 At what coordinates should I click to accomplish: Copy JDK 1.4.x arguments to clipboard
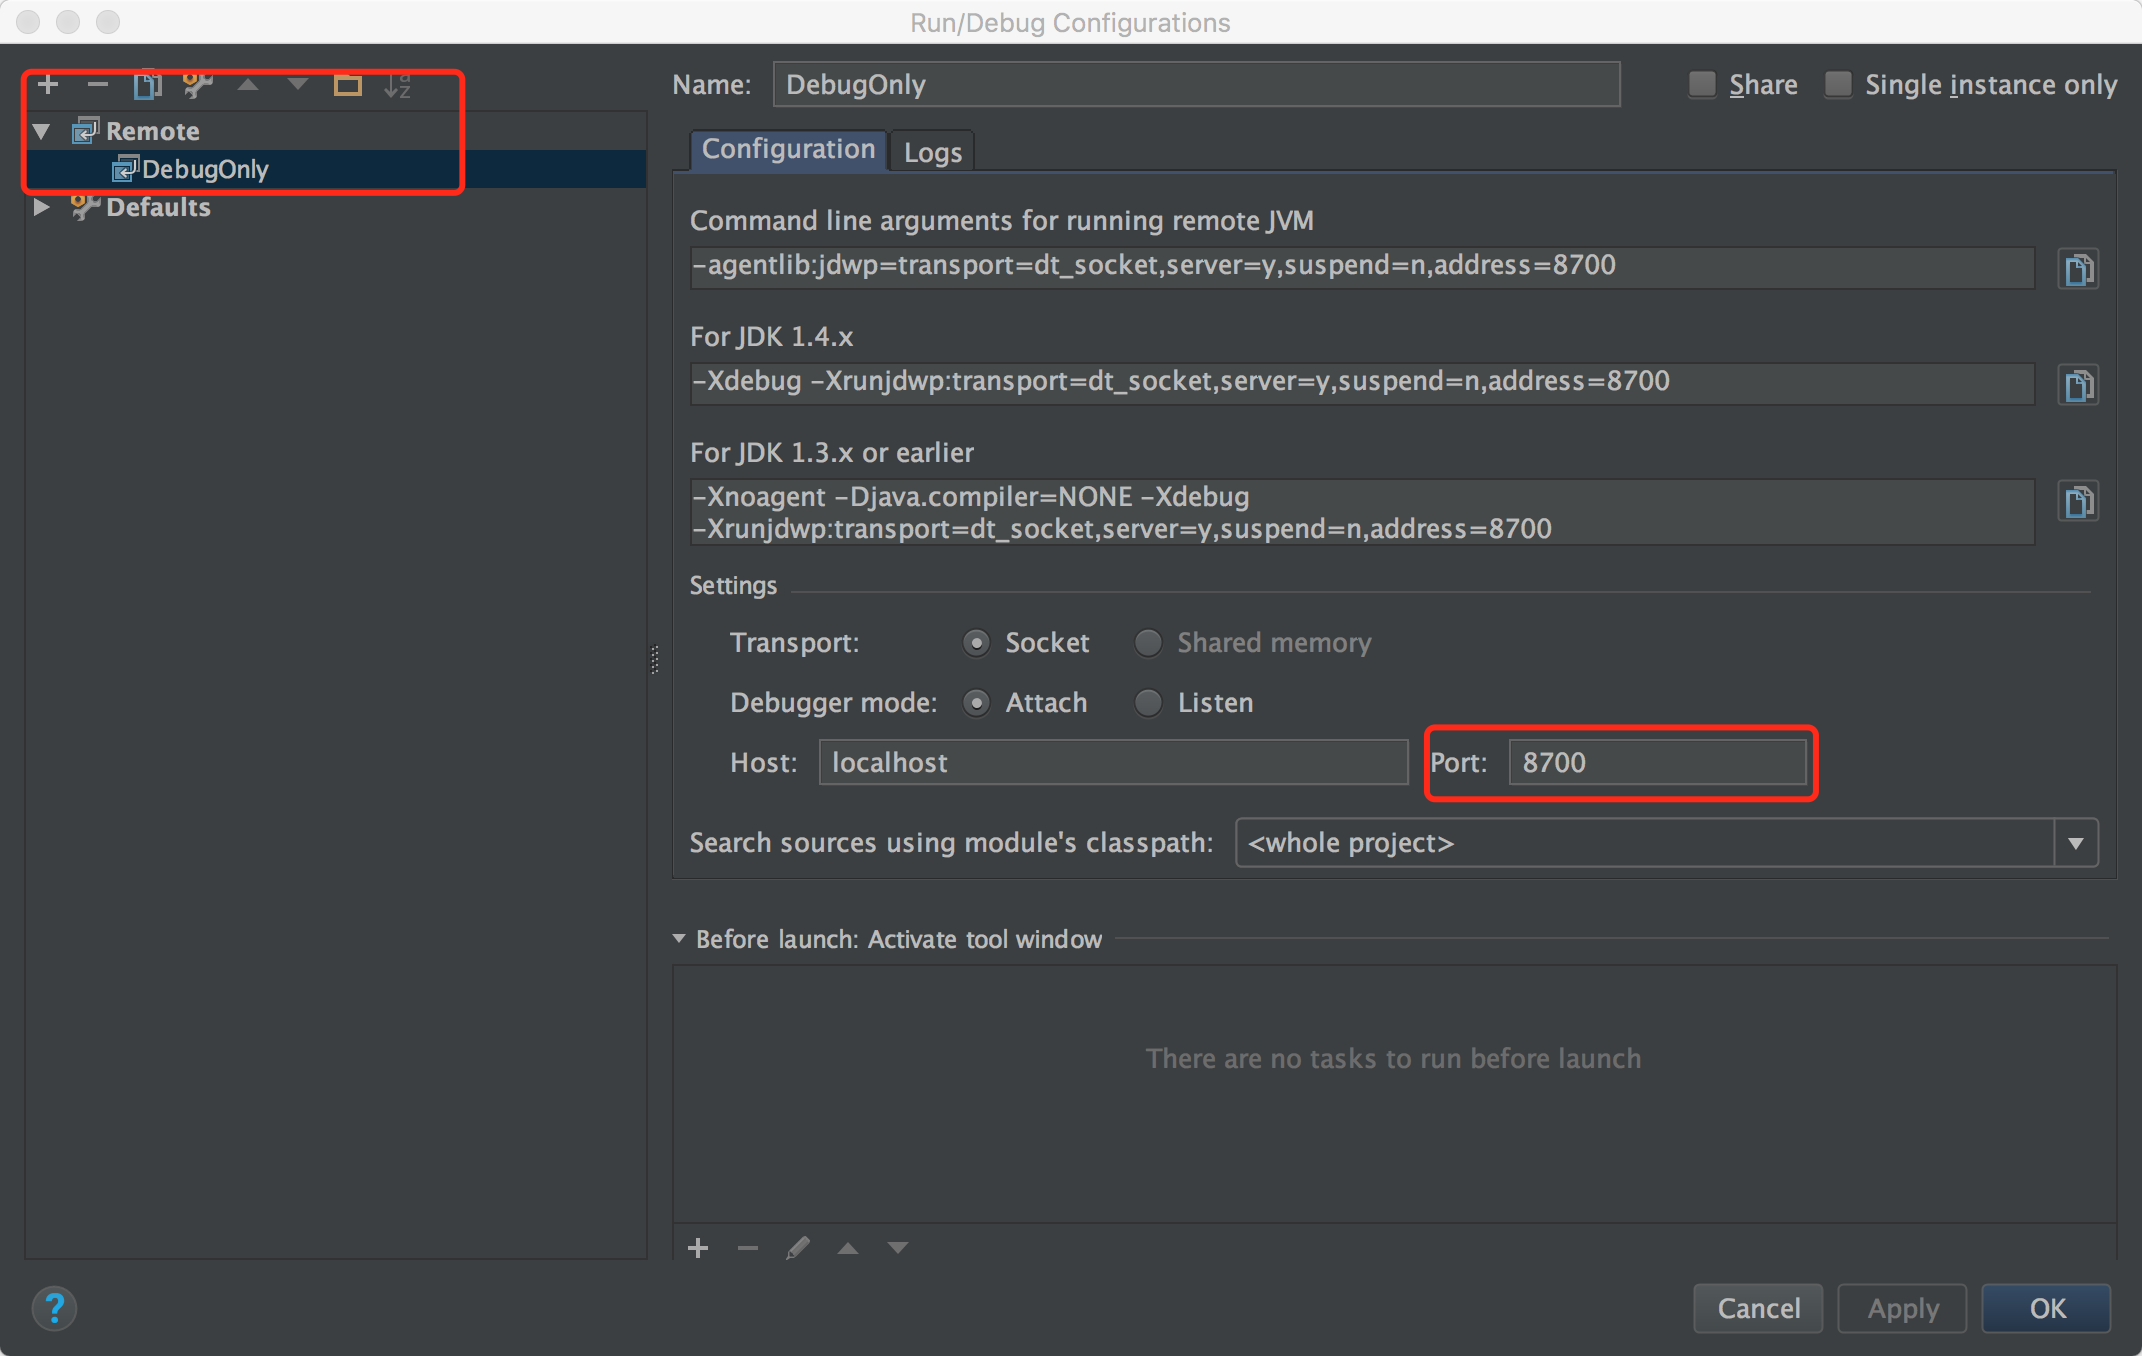pos(2078,385)
